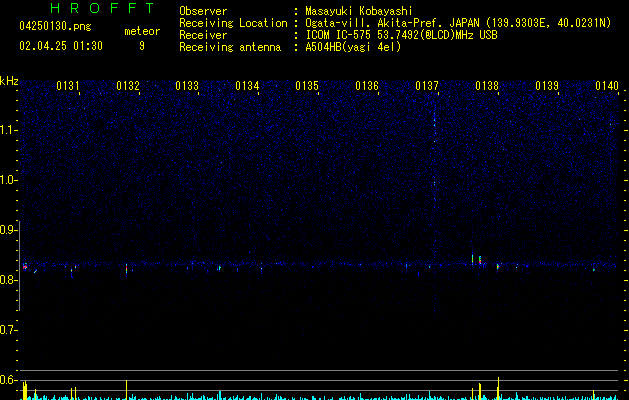Click the Ogata-vill. Akita-Pref. JAPAN location text
Image resolution: width=629 pixels, height=400 pixels.
click(458, 23)
